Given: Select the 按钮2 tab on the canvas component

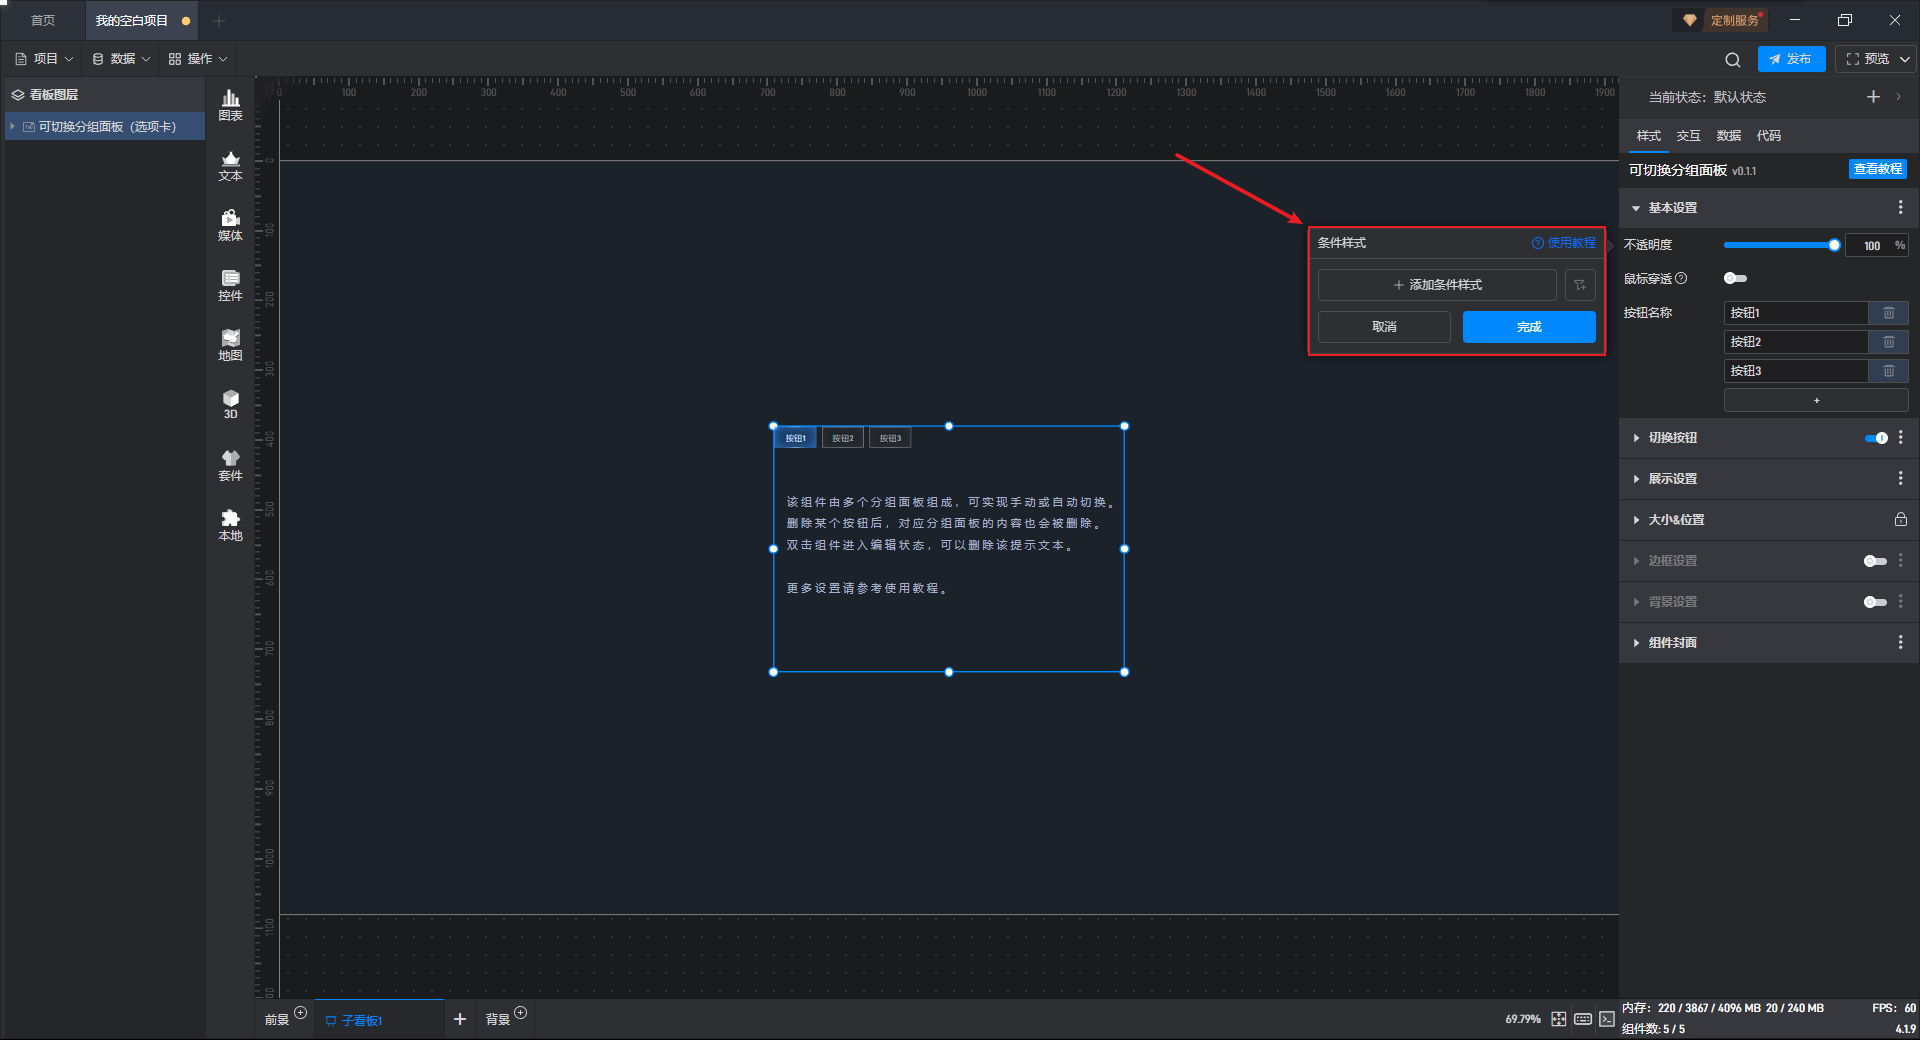Looking at the screenshot, I should click(843, 438).
